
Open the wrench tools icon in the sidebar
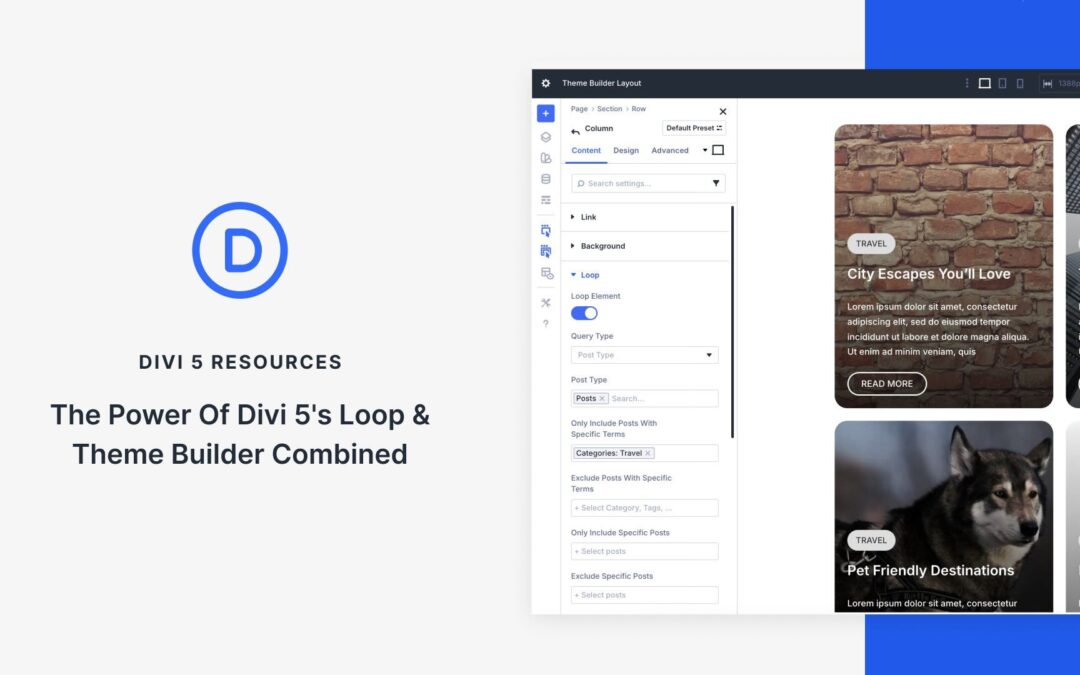(x=545, y=302)
